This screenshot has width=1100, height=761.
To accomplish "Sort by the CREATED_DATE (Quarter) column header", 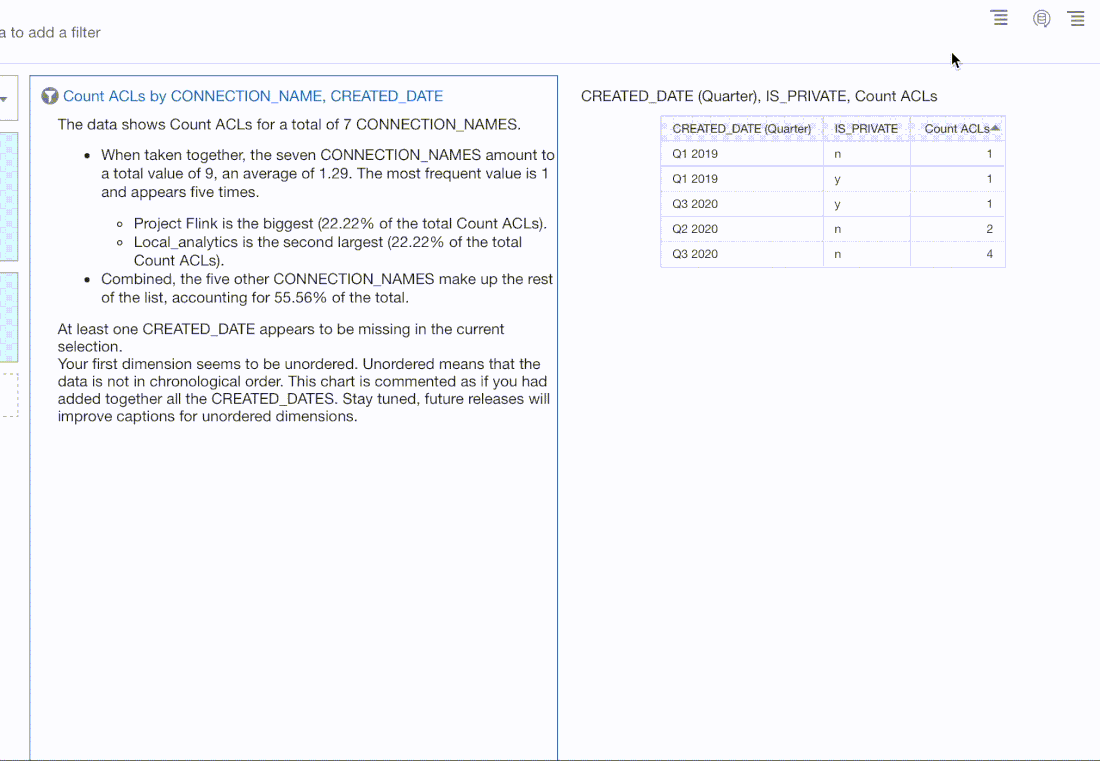I will click(742, 128).
